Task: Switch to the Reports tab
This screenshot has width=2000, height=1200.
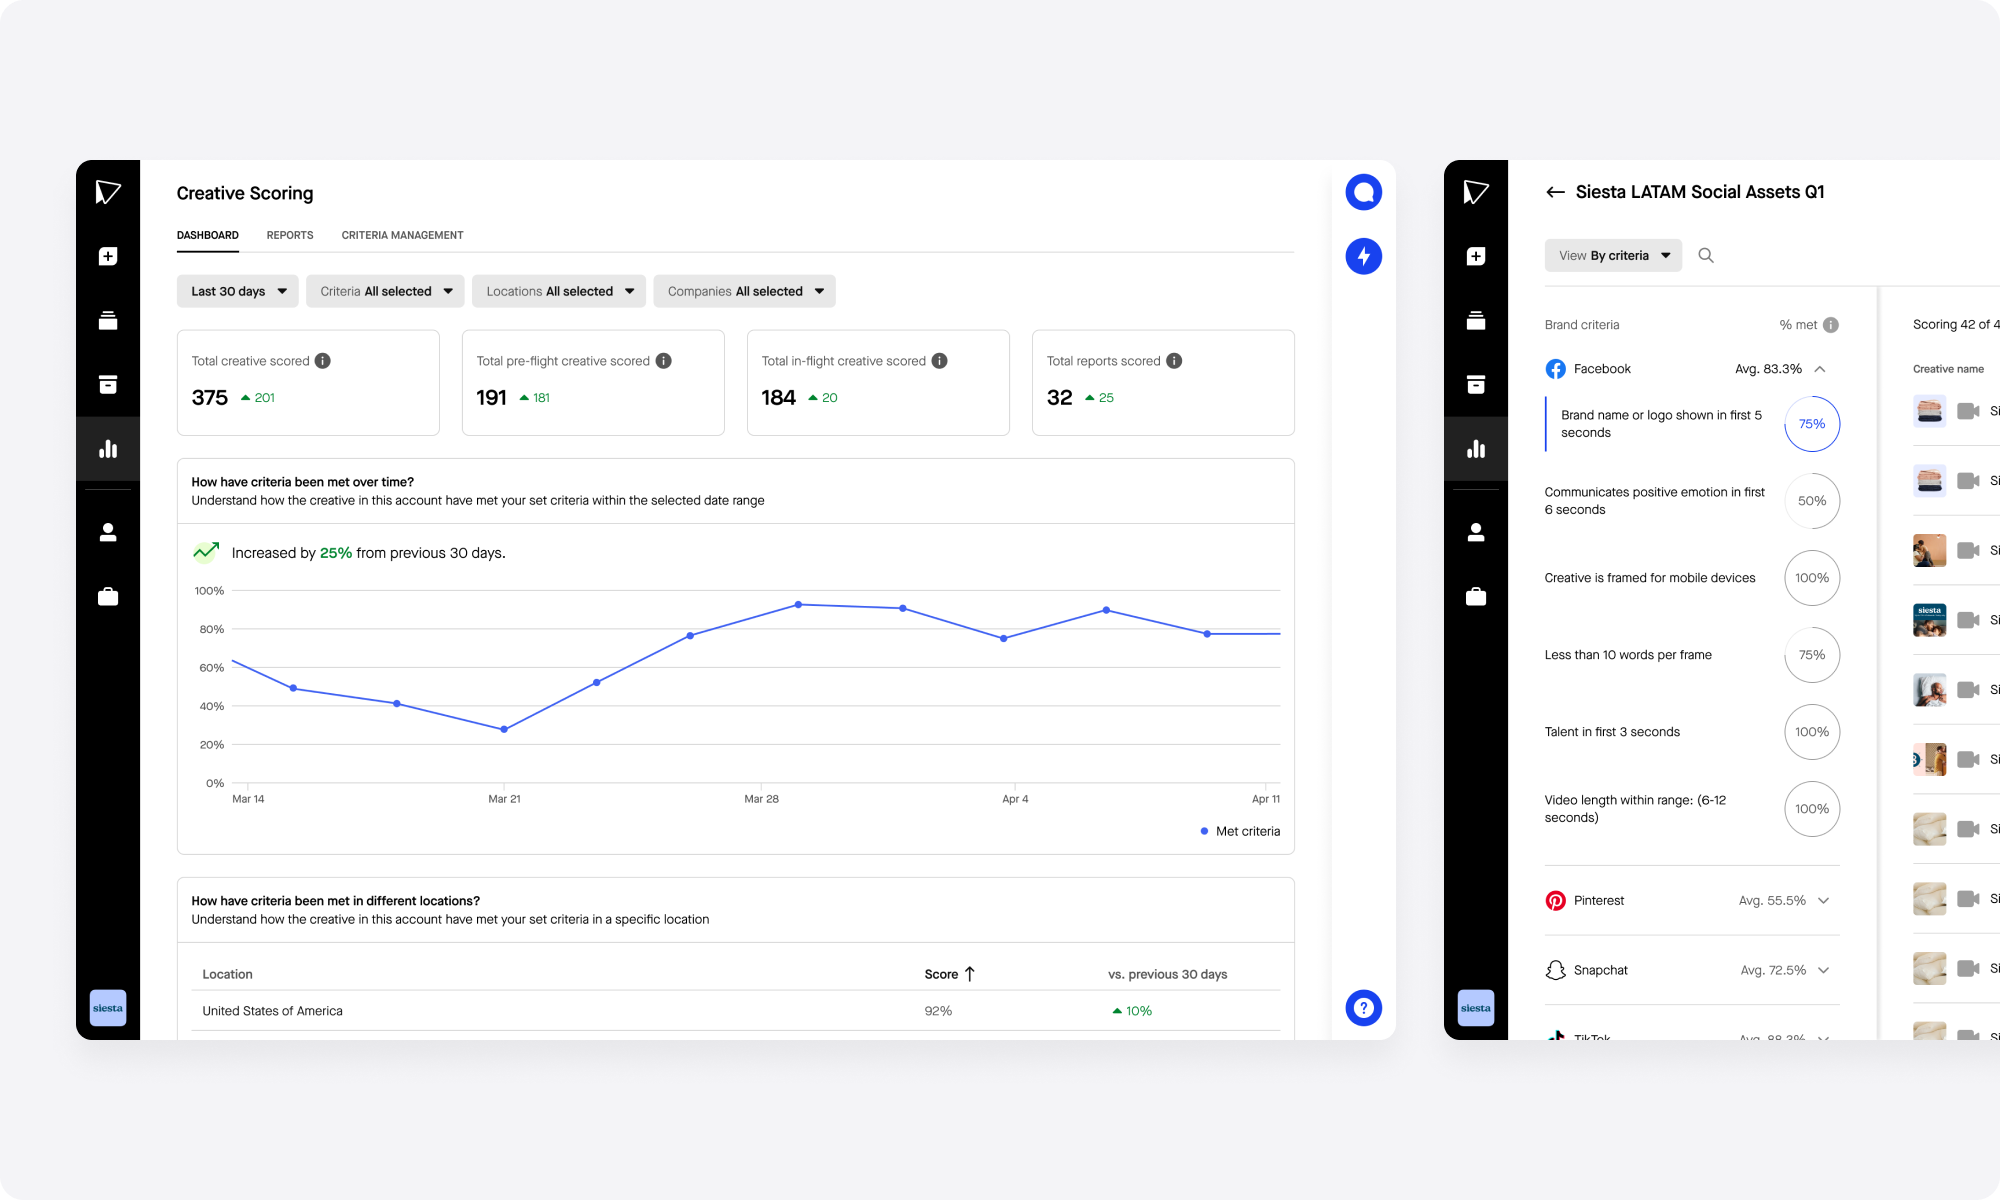Action: [x=290, y=235]
